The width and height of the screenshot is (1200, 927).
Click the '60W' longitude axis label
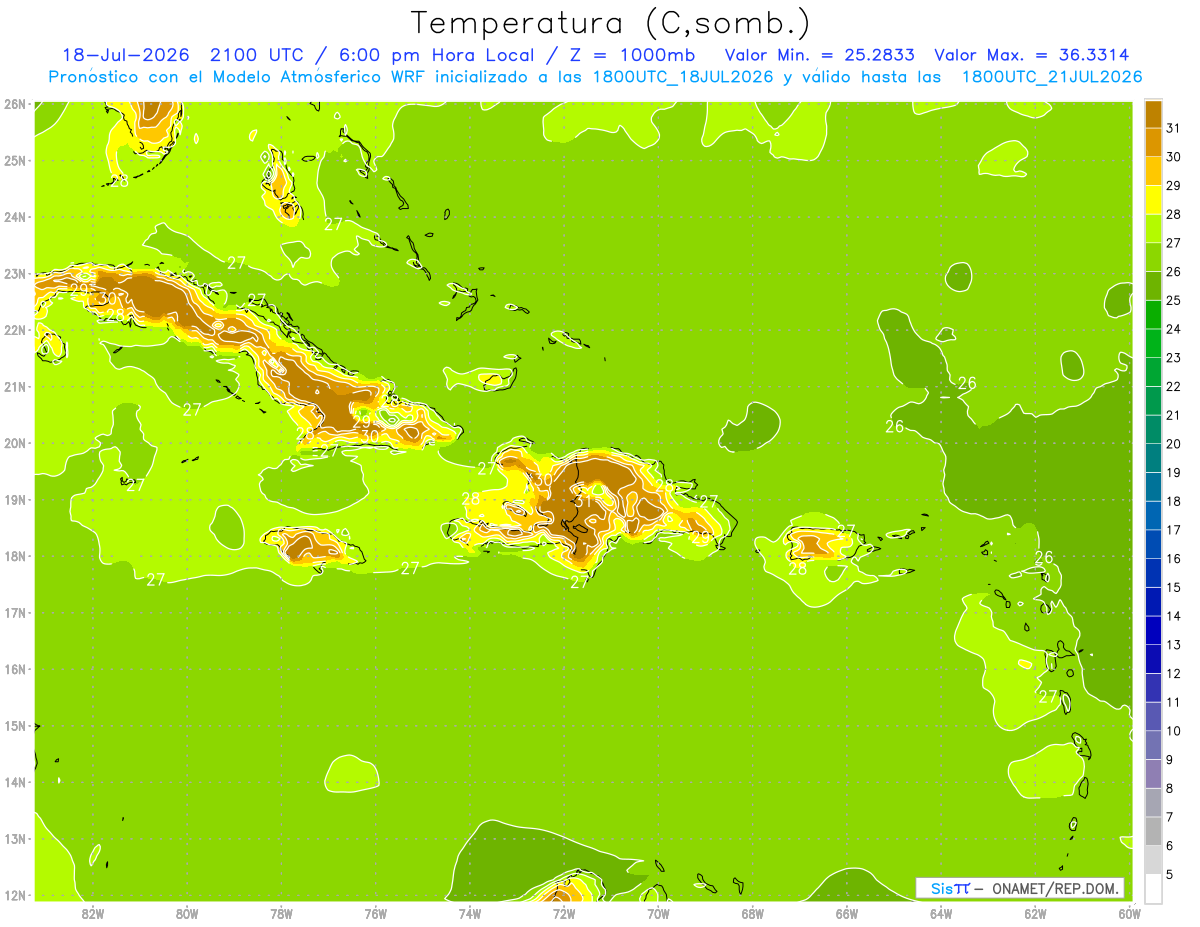pyautogui.click(x=1130, y=913)
